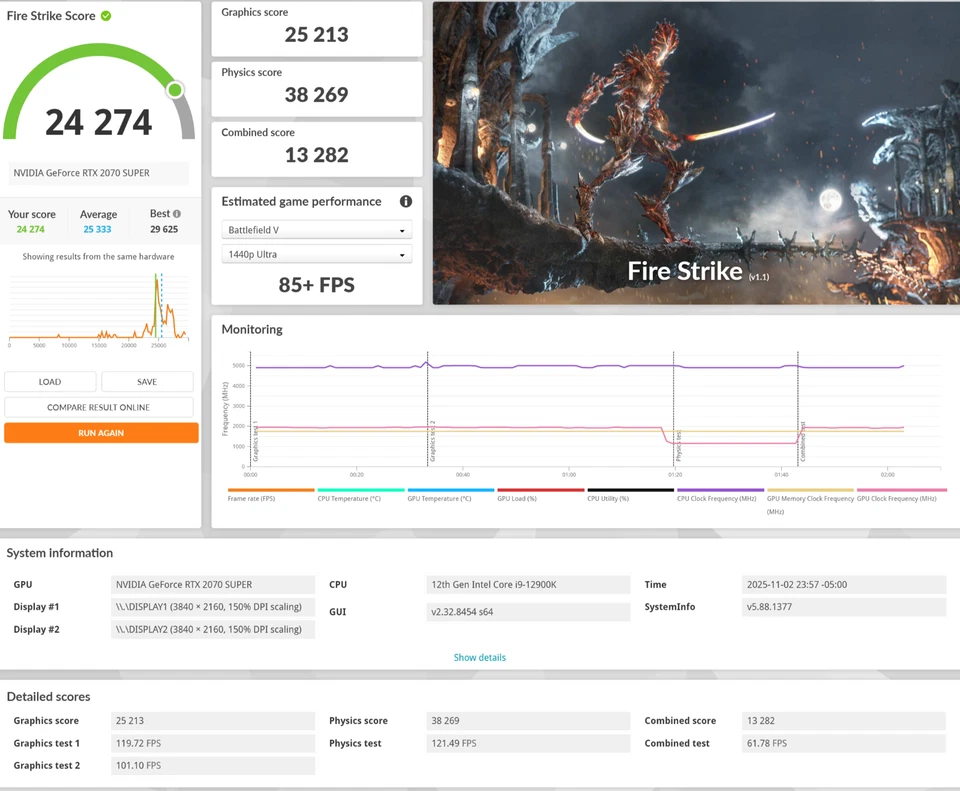Click the GPU Temperature blue legend swatch
This screenshot has width=960, height=791.
pos(451,490)
